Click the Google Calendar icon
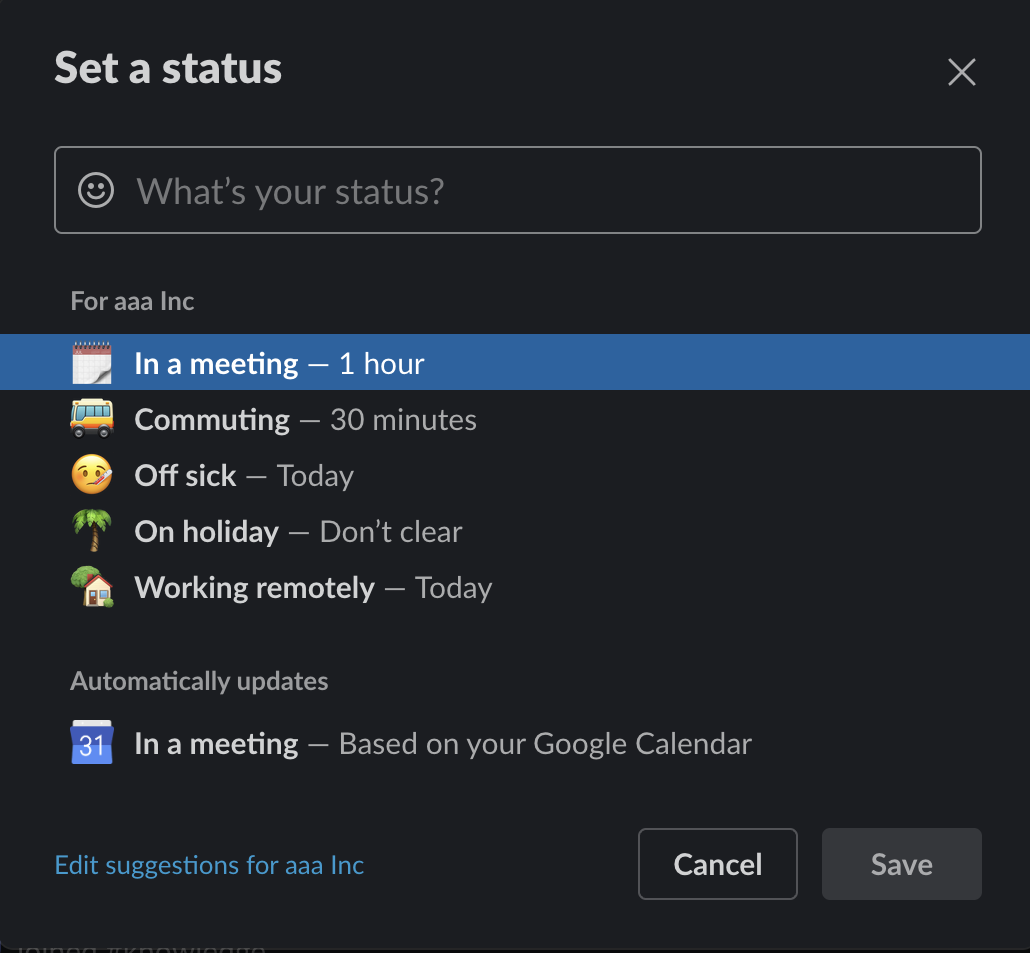 click(x=91, y=743)
